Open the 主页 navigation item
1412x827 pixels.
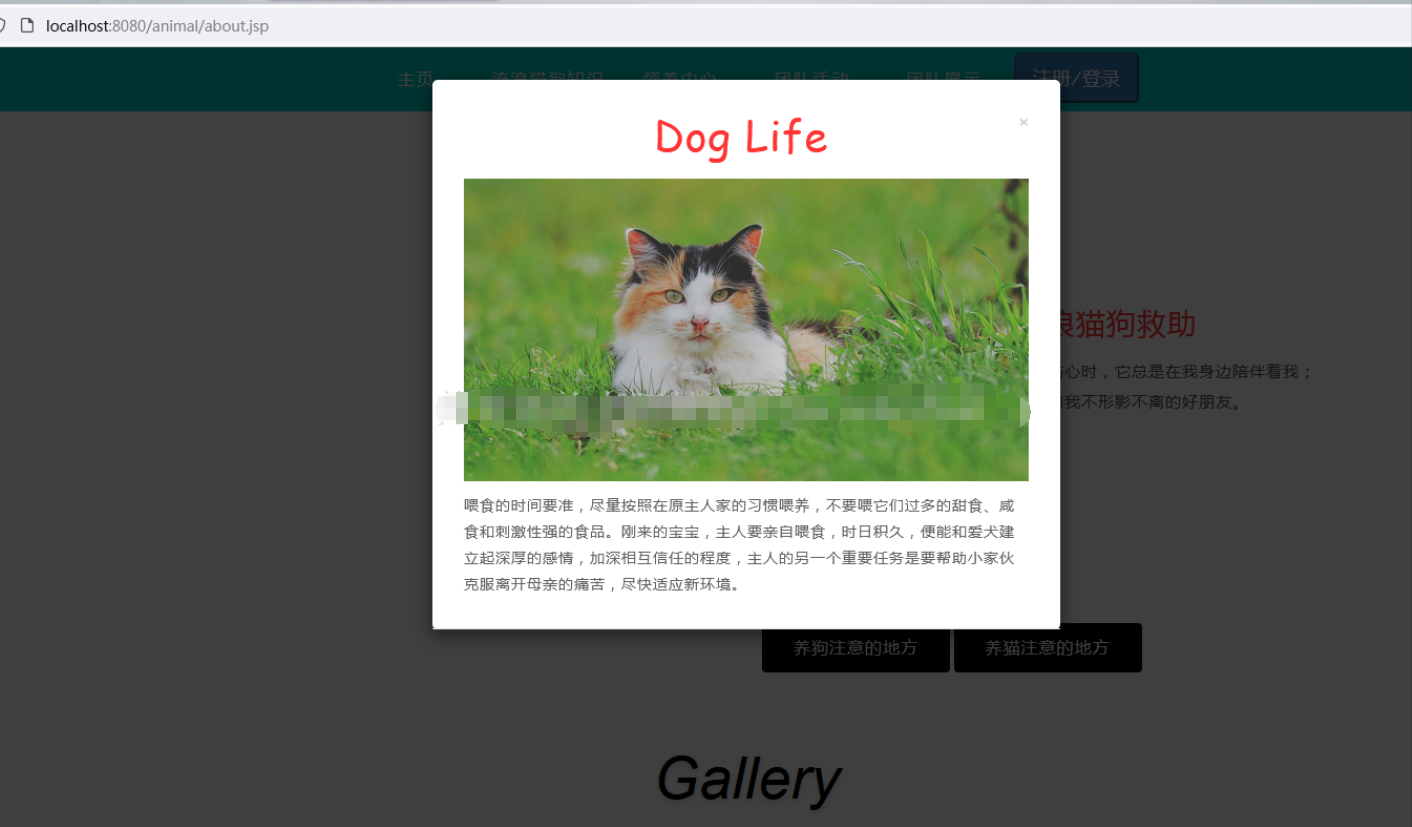(415, 80)
